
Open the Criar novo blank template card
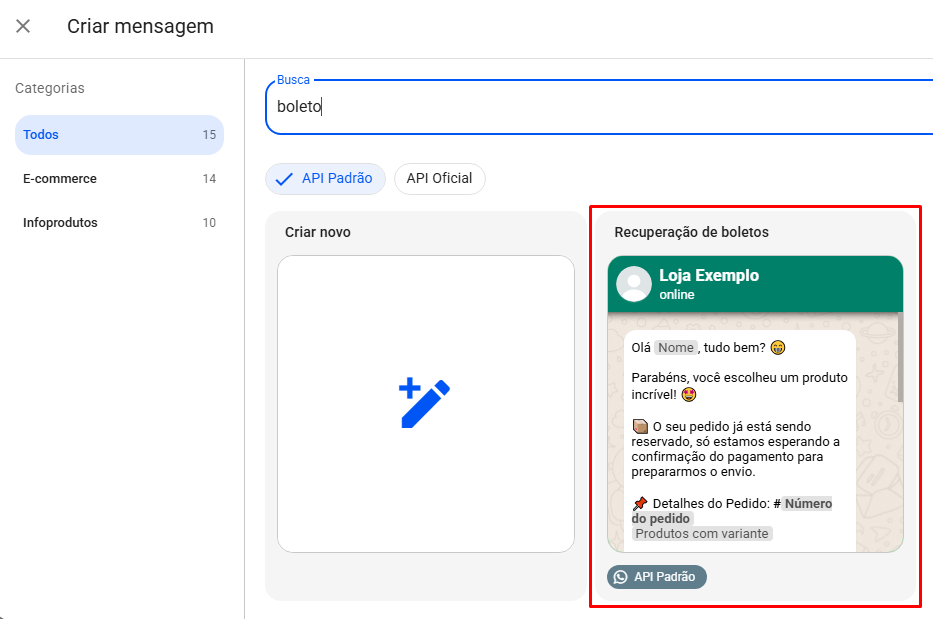point(426,404)
